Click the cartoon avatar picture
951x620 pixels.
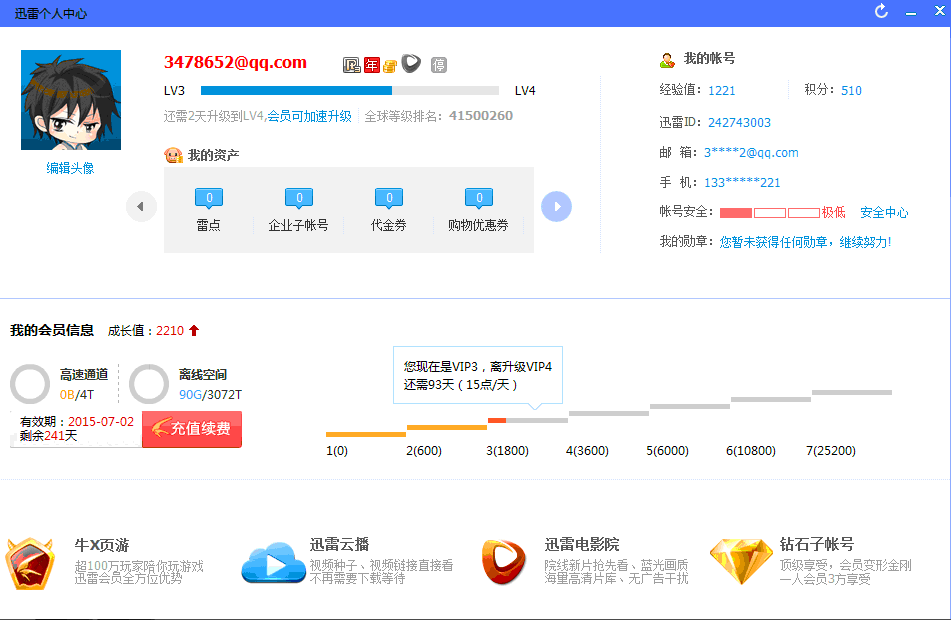click(x=71, y=100)
